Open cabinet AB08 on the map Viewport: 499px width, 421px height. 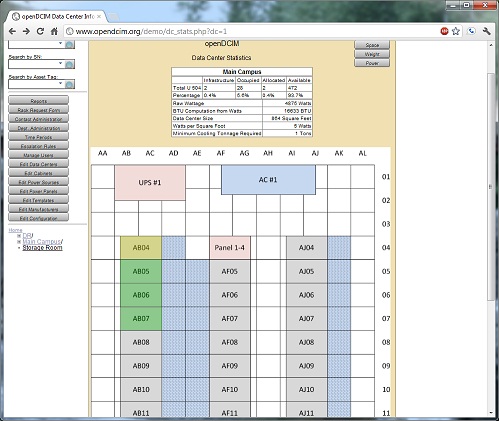pyautogui.click(x=141, y=342)
